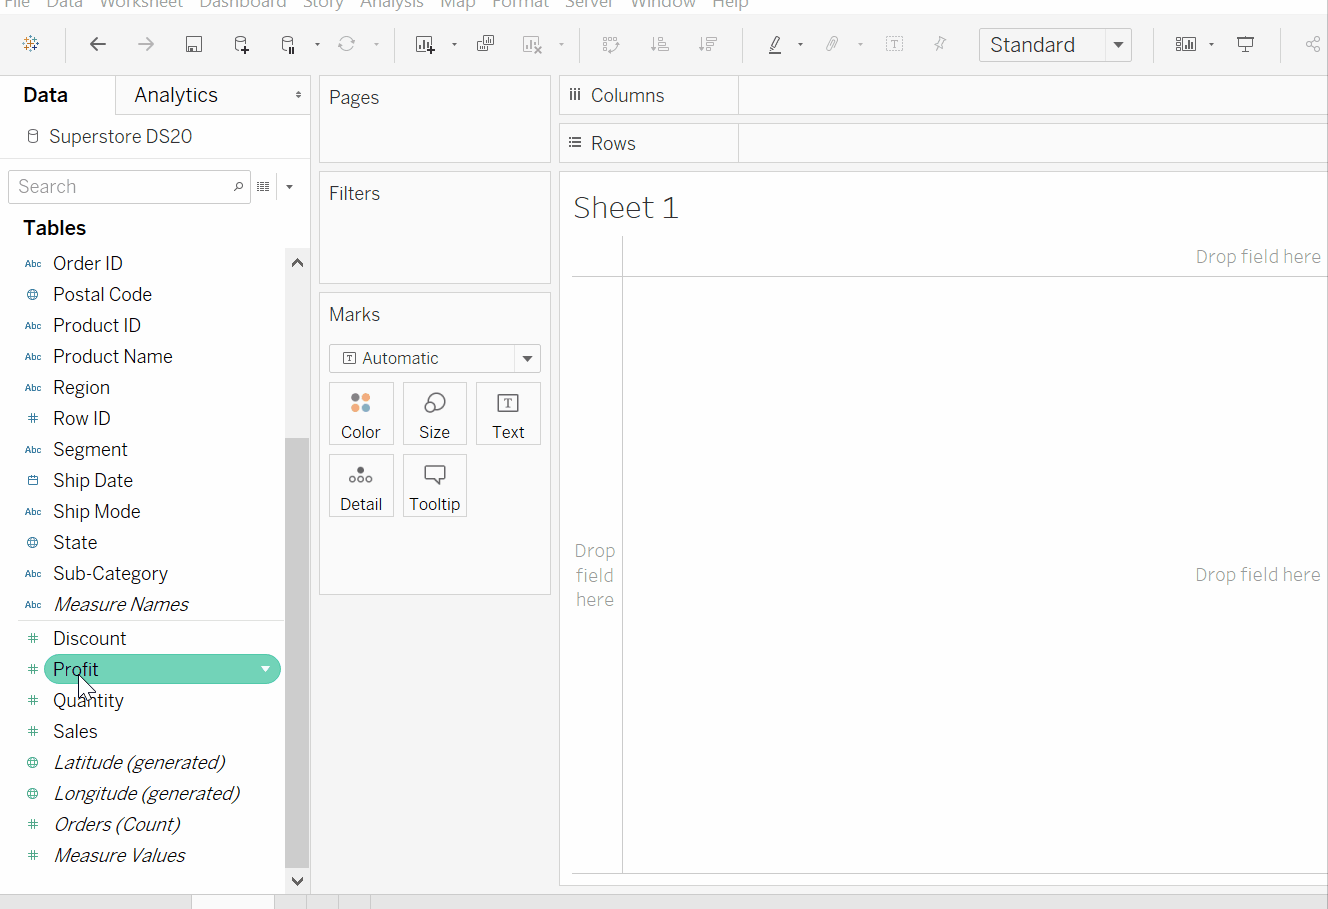Open the highlight dropdown arrow
This screenshot has height=909, width=1328.
pos(800,44)
